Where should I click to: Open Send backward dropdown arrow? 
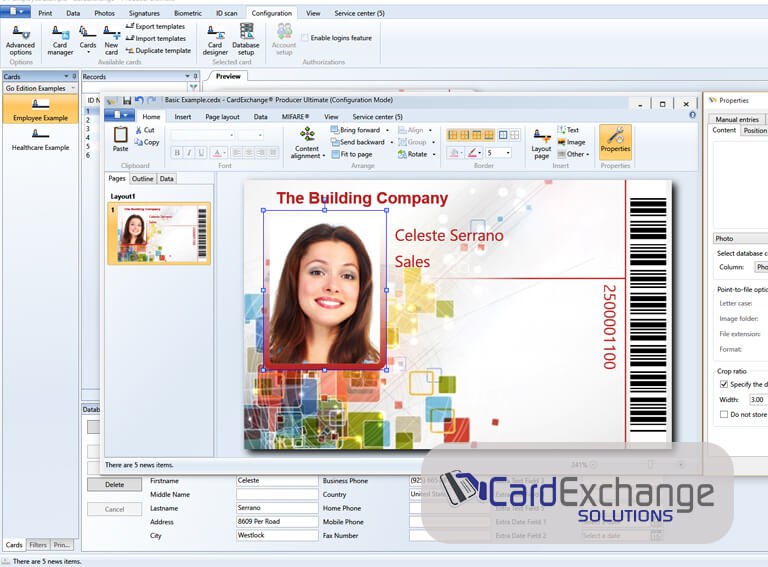[x=391, y=142]
